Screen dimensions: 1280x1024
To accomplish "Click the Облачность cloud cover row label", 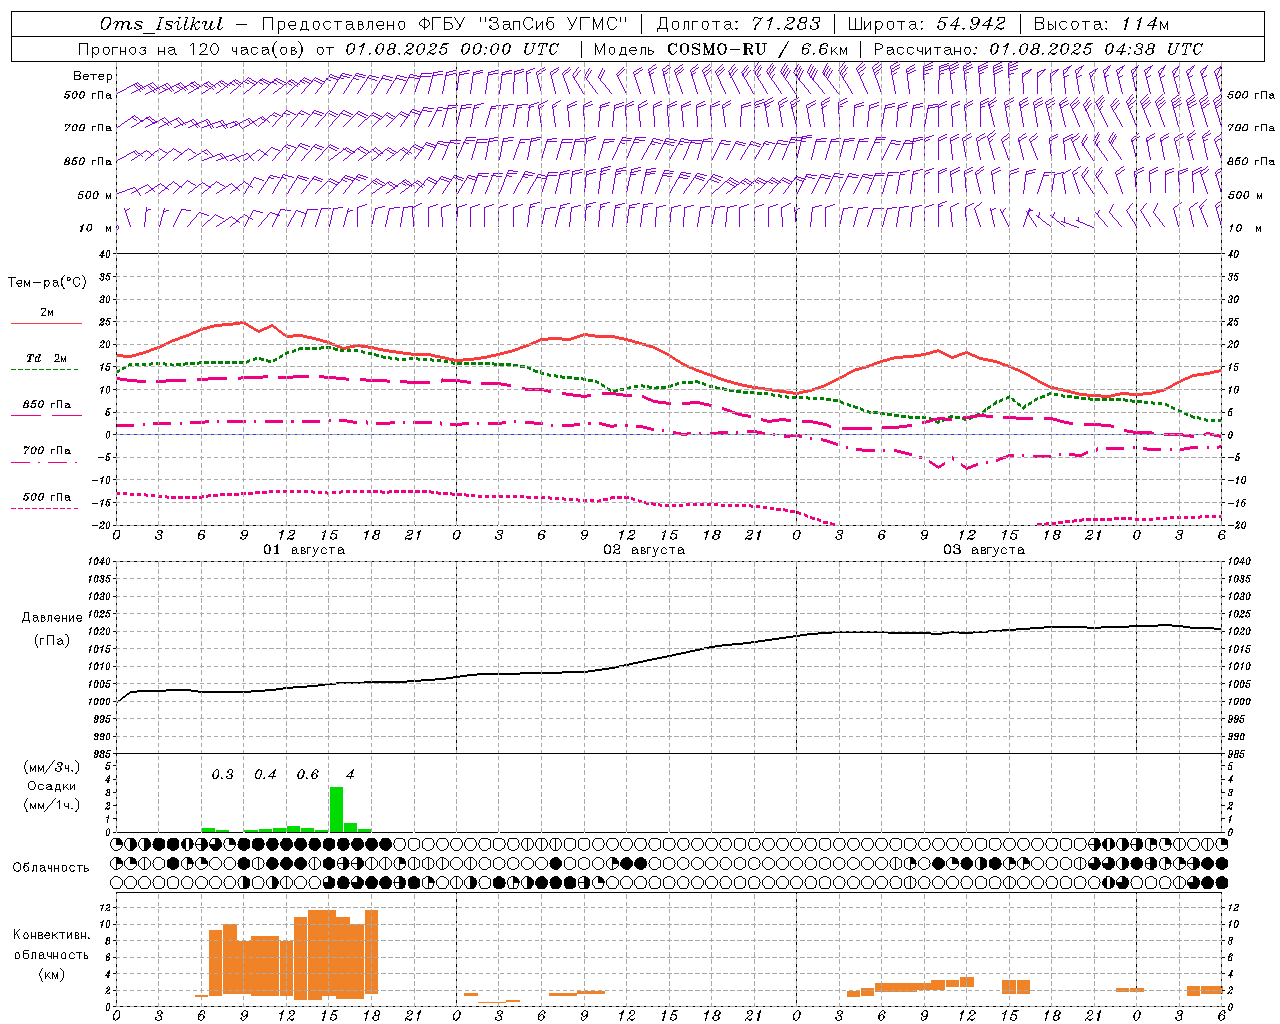I will [51, 867].
